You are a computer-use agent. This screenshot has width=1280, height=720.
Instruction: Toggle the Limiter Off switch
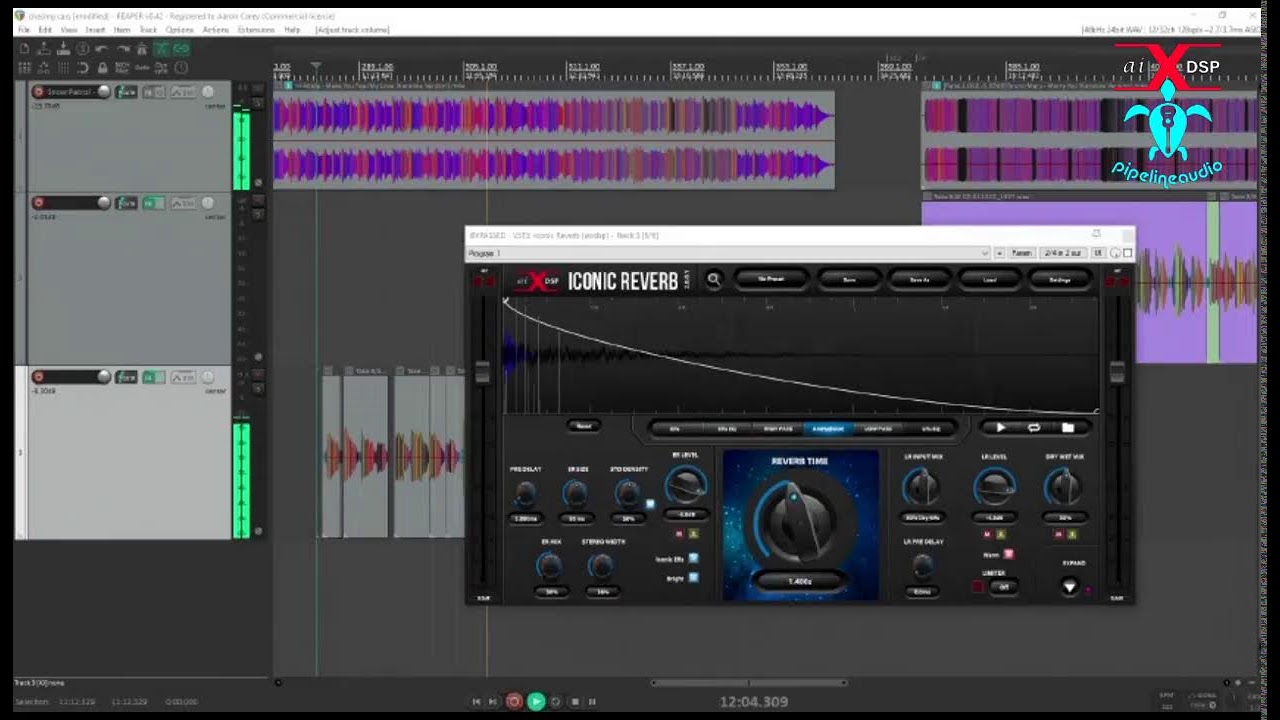1005,587
